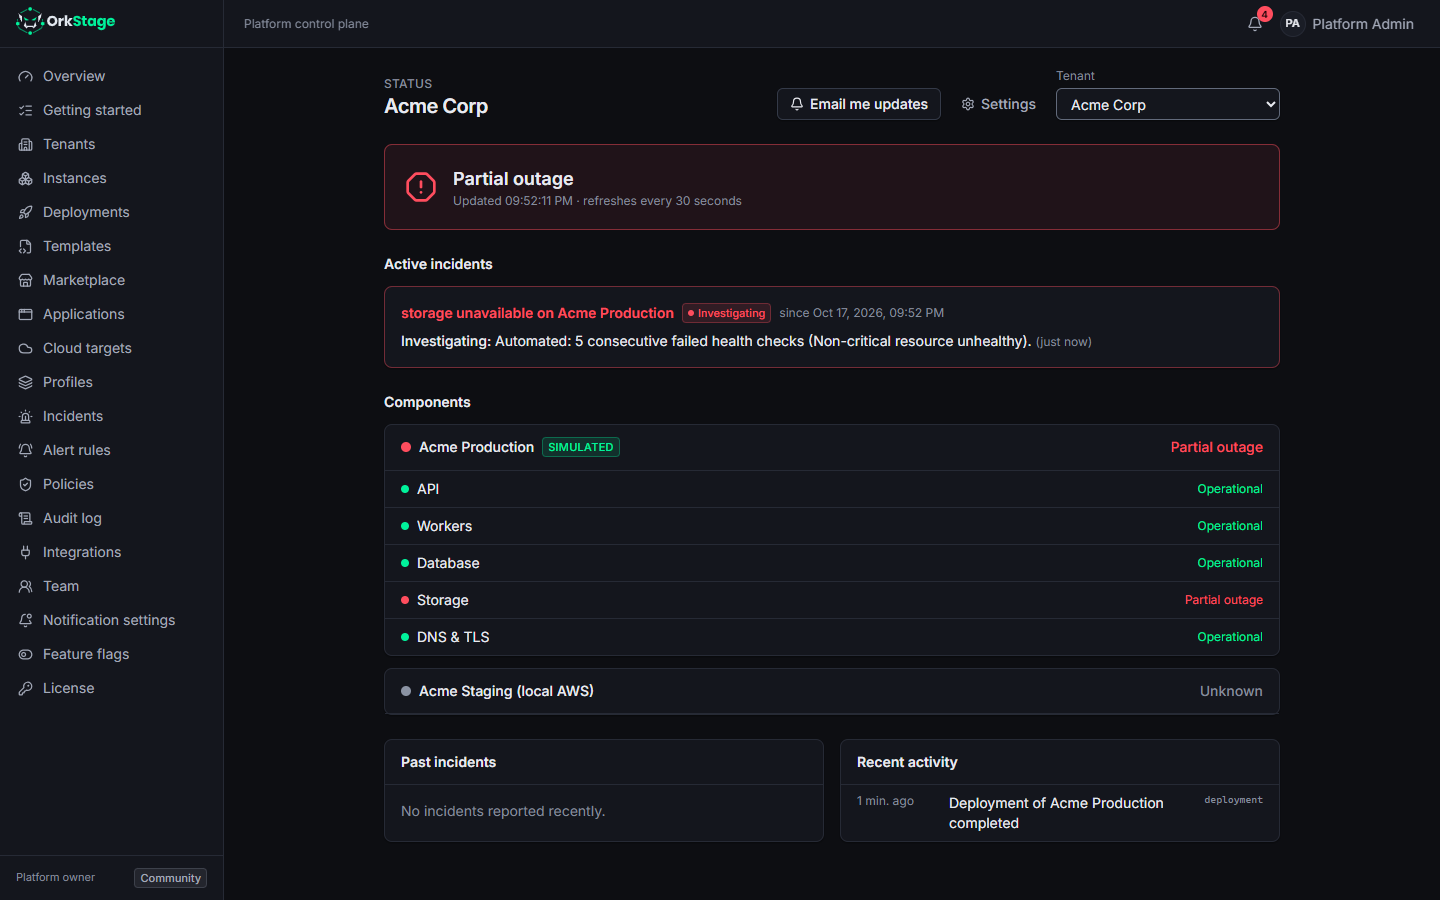Click the Tenants building icon
The width and height of the screenshot is (1440, 900).
coord(26,144)
